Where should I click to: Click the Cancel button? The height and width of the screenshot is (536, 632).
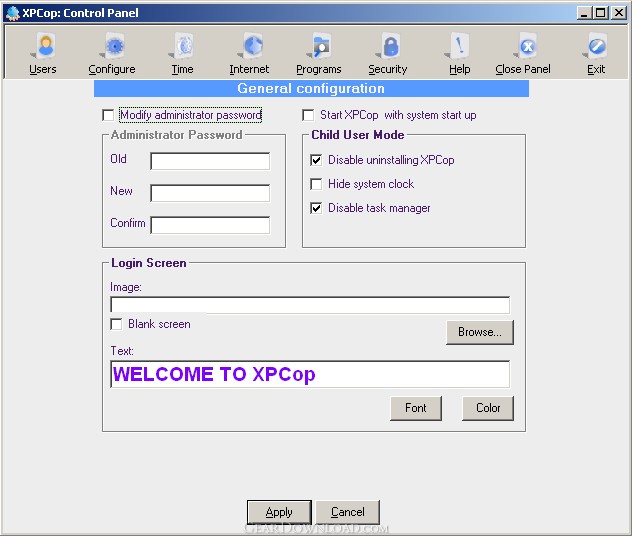coord(347,512)
